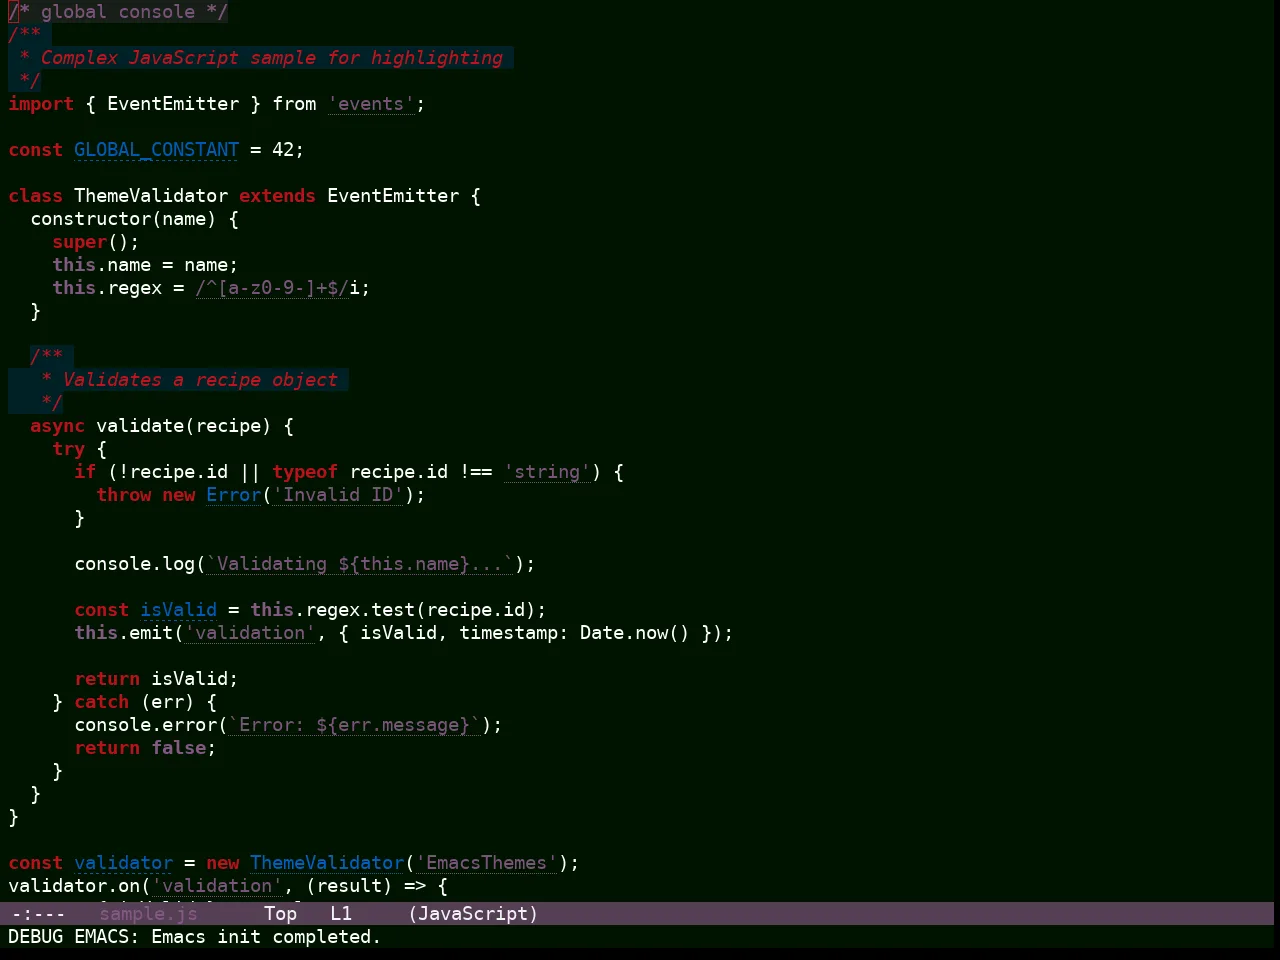The height and width of the screenshot is (960, 1280).
Task: Click the 'typeof' keyword
Action: pyautogui.click(x=305, y=472)
